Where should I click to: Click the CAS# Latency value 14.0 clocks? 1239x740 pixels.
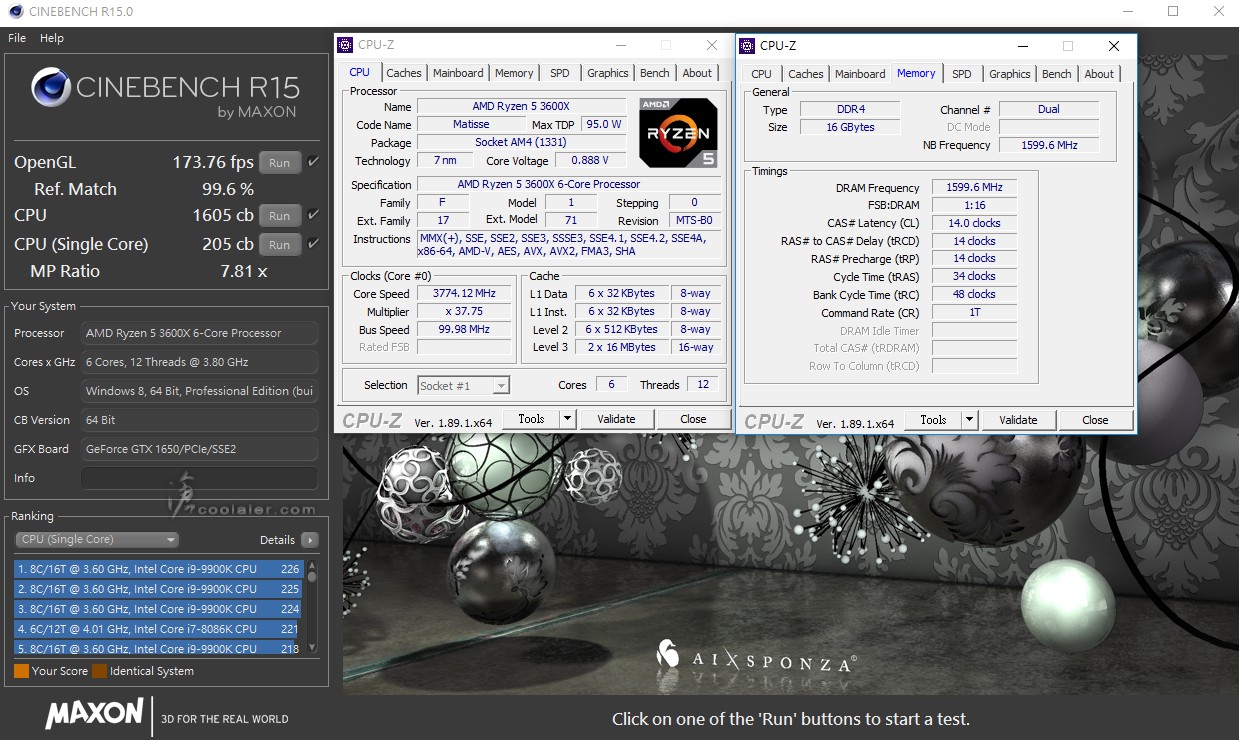(974, 223)
